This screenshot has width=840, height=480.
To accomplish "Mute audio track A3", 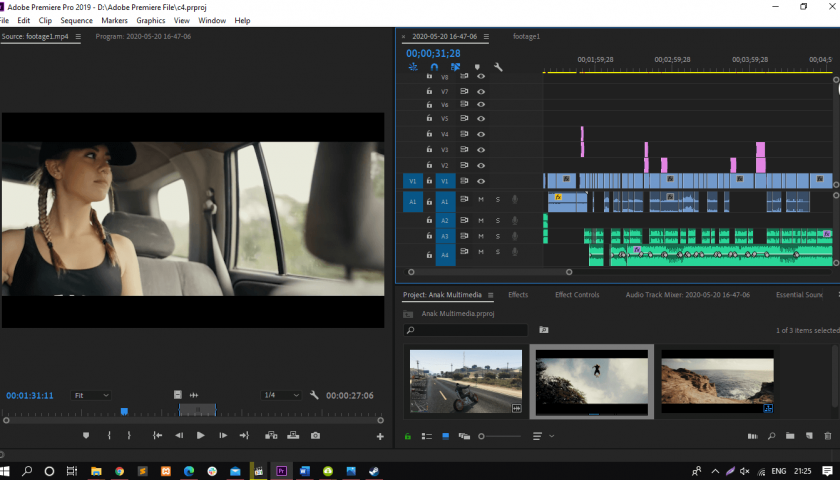I will pyautogui.click(x=481, y=236).
